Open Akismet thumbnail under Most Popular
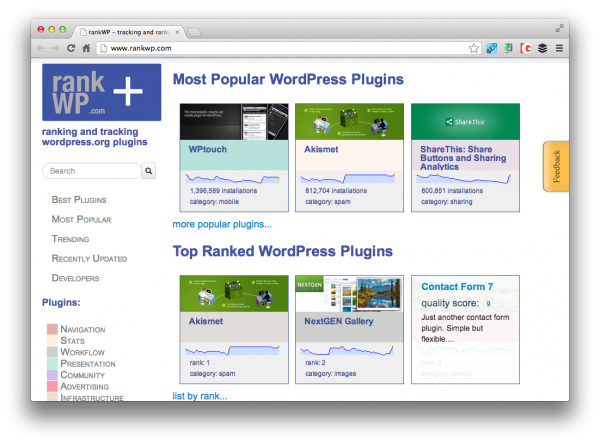This screenshot has height=444, width=600. point(349,122)
